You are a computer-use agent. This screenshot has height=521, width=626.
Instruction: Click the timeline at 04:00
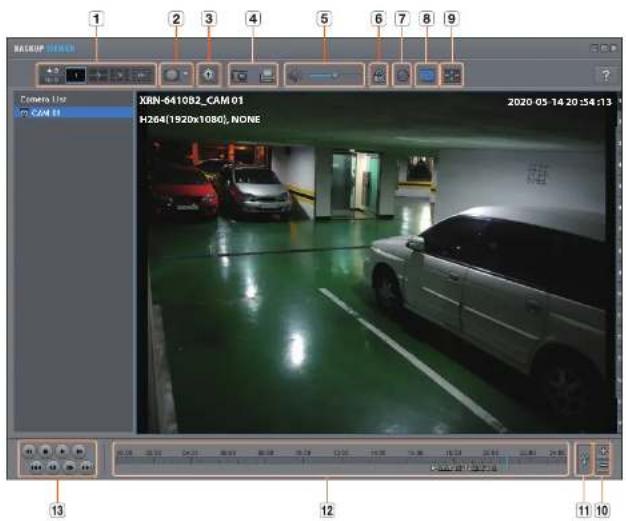point(190,453)
